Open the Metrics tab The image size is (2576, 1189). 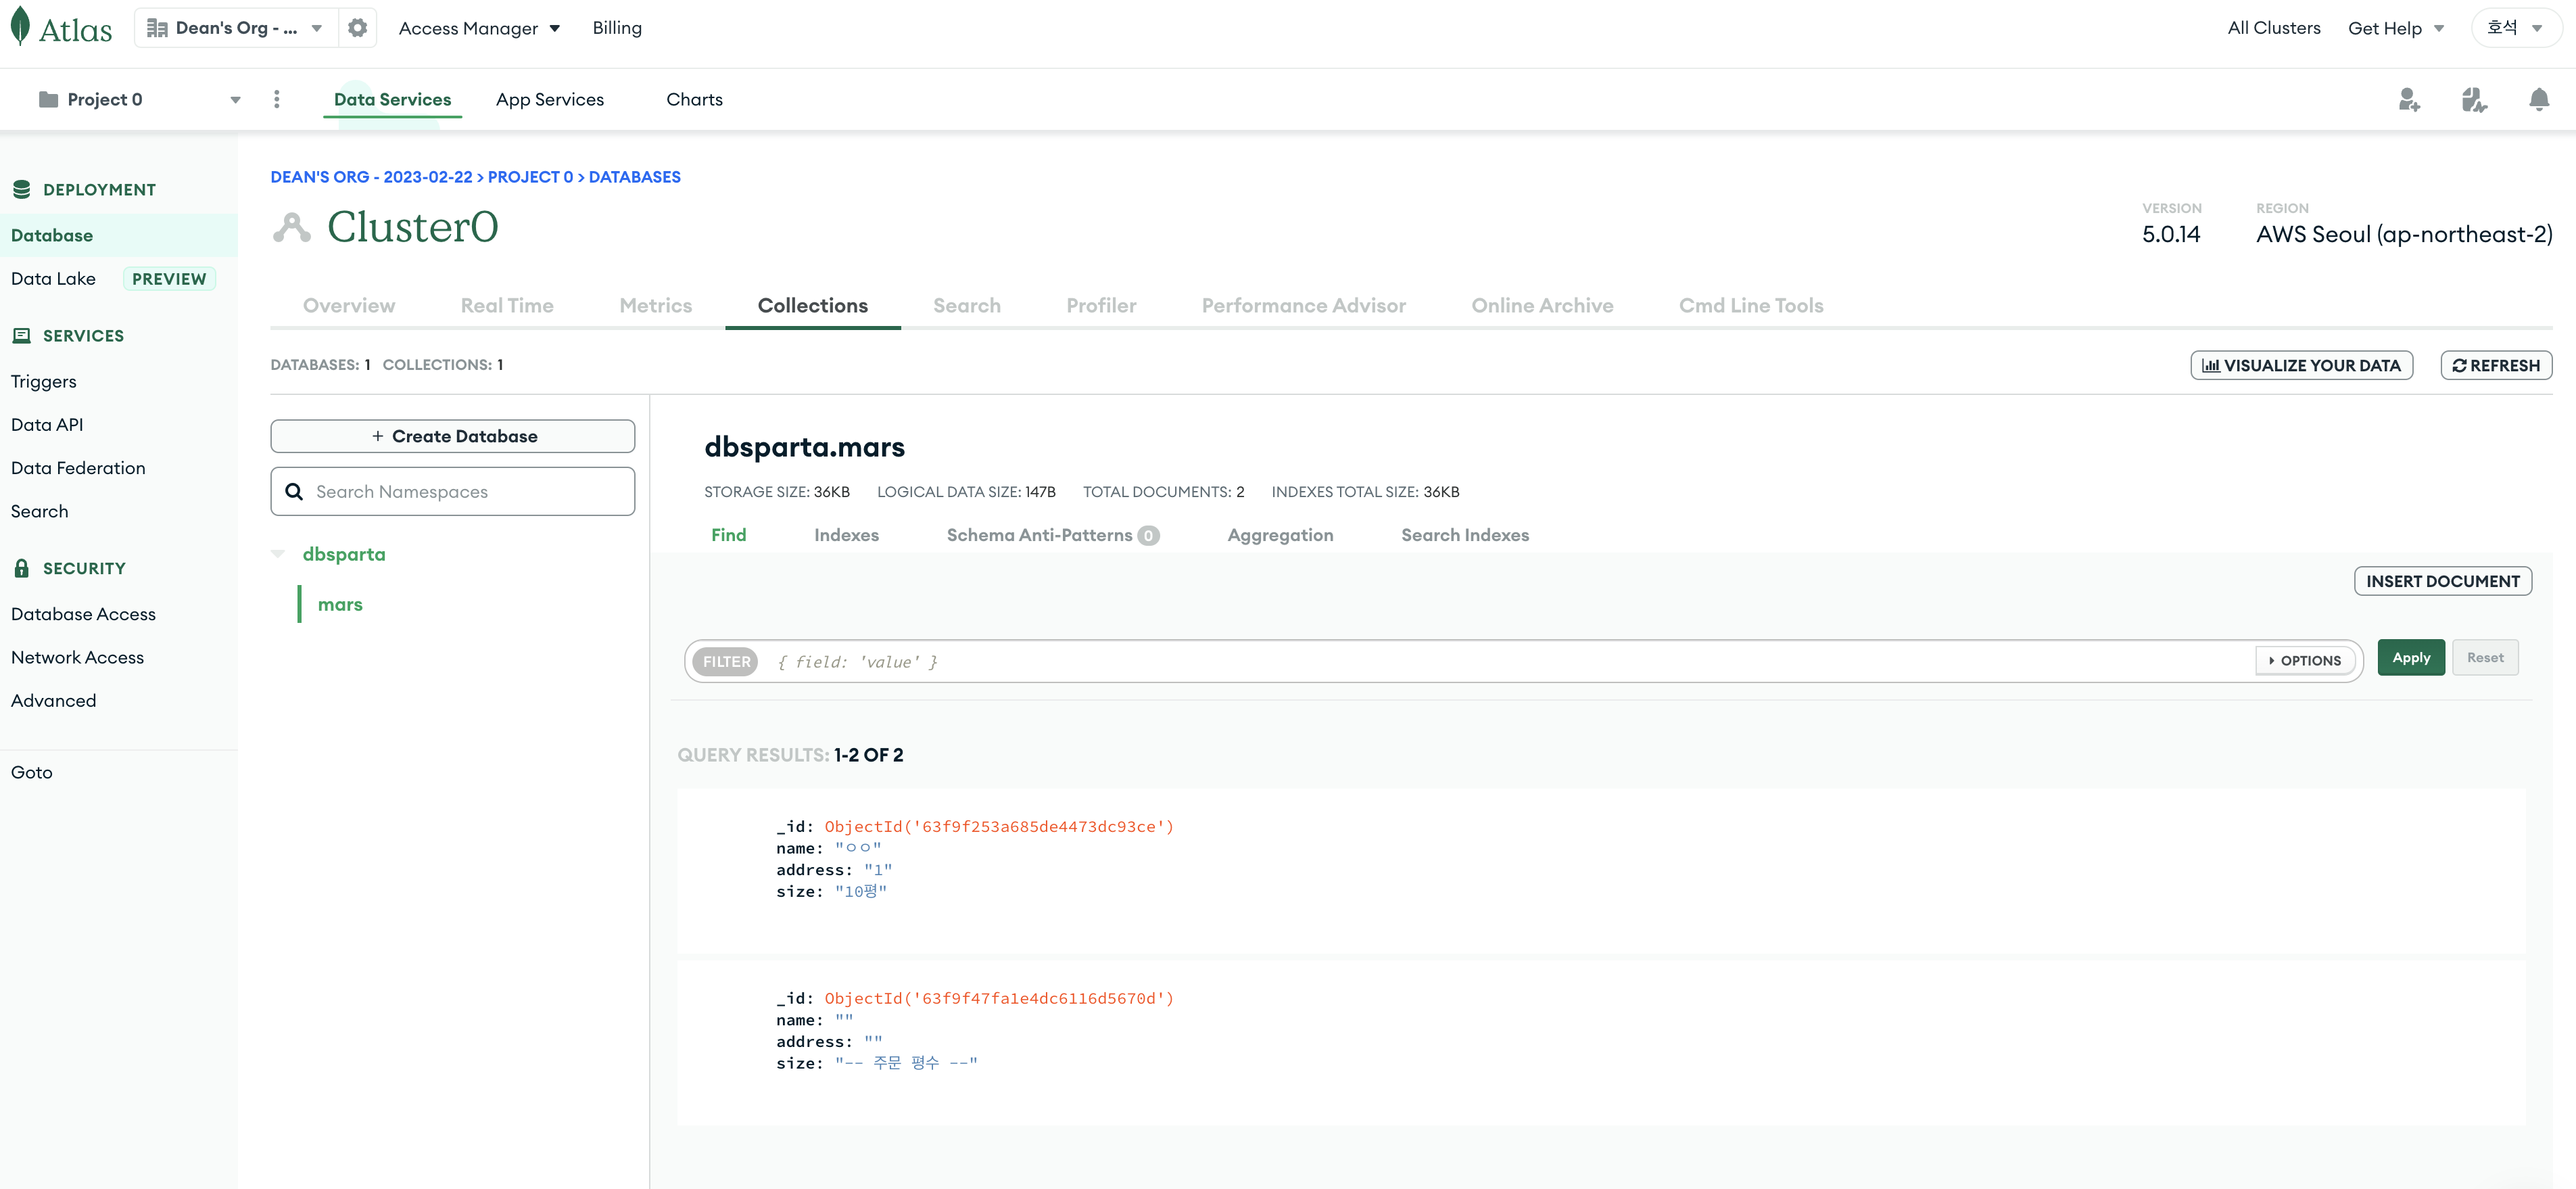point(656,305)
